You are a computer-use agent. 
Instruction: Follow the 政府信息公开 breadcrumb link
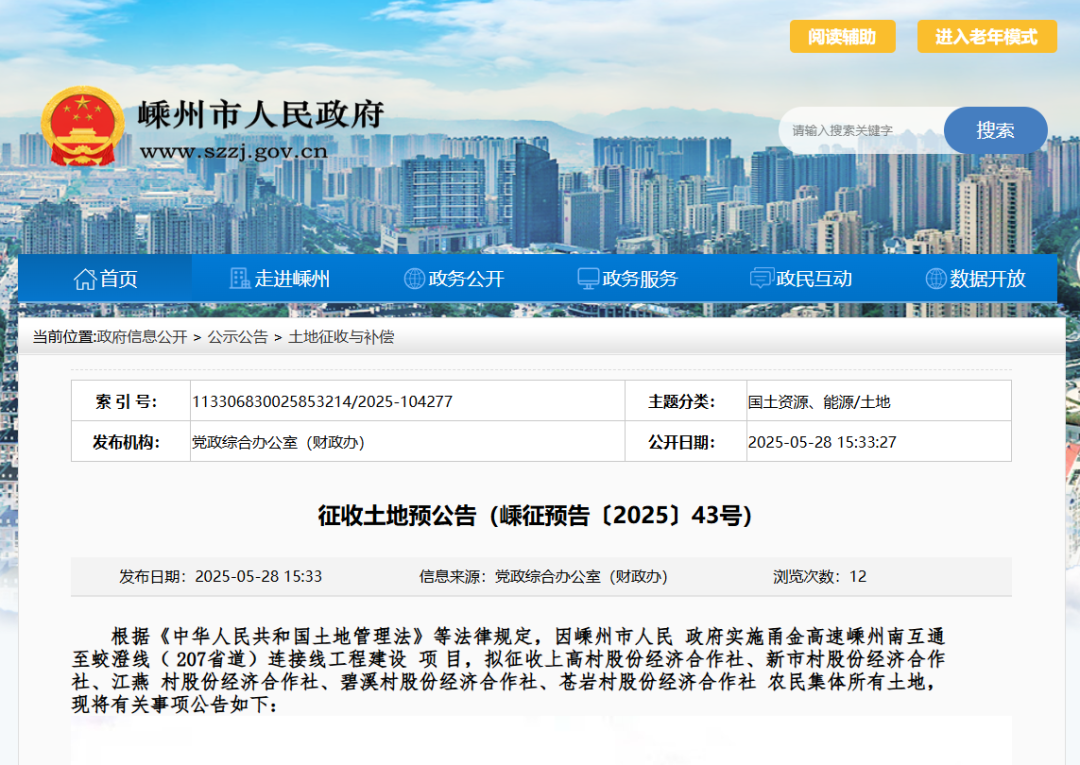coord(142,337)
